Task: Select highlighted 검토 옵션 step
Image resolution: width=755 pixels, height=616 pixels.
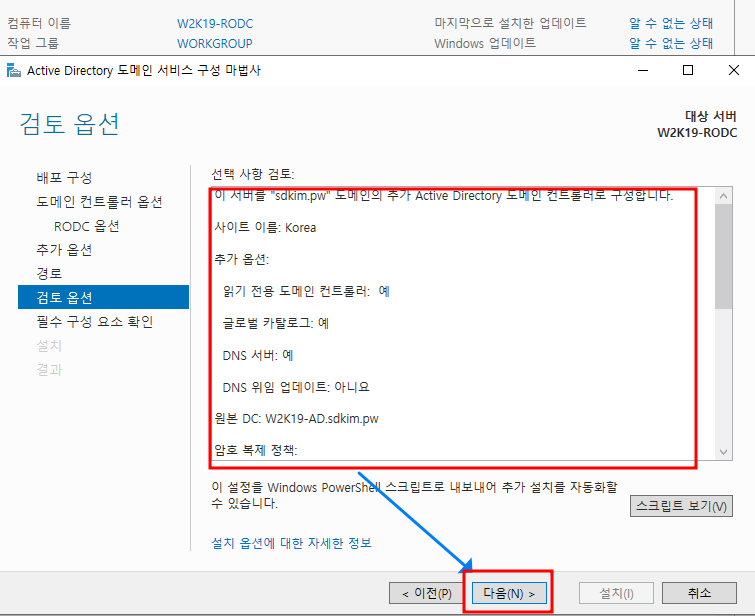Action: click(103, 297)
